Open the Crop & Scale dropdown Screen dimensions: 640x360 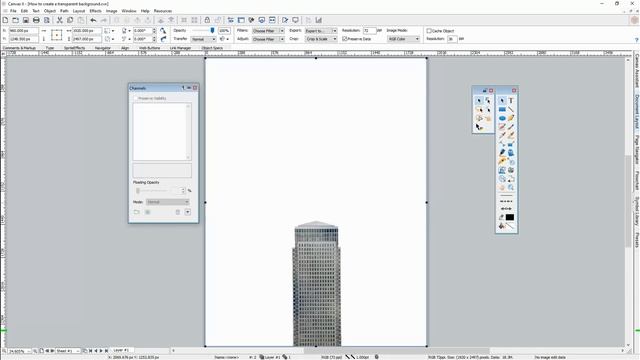[x=321, y=39]
